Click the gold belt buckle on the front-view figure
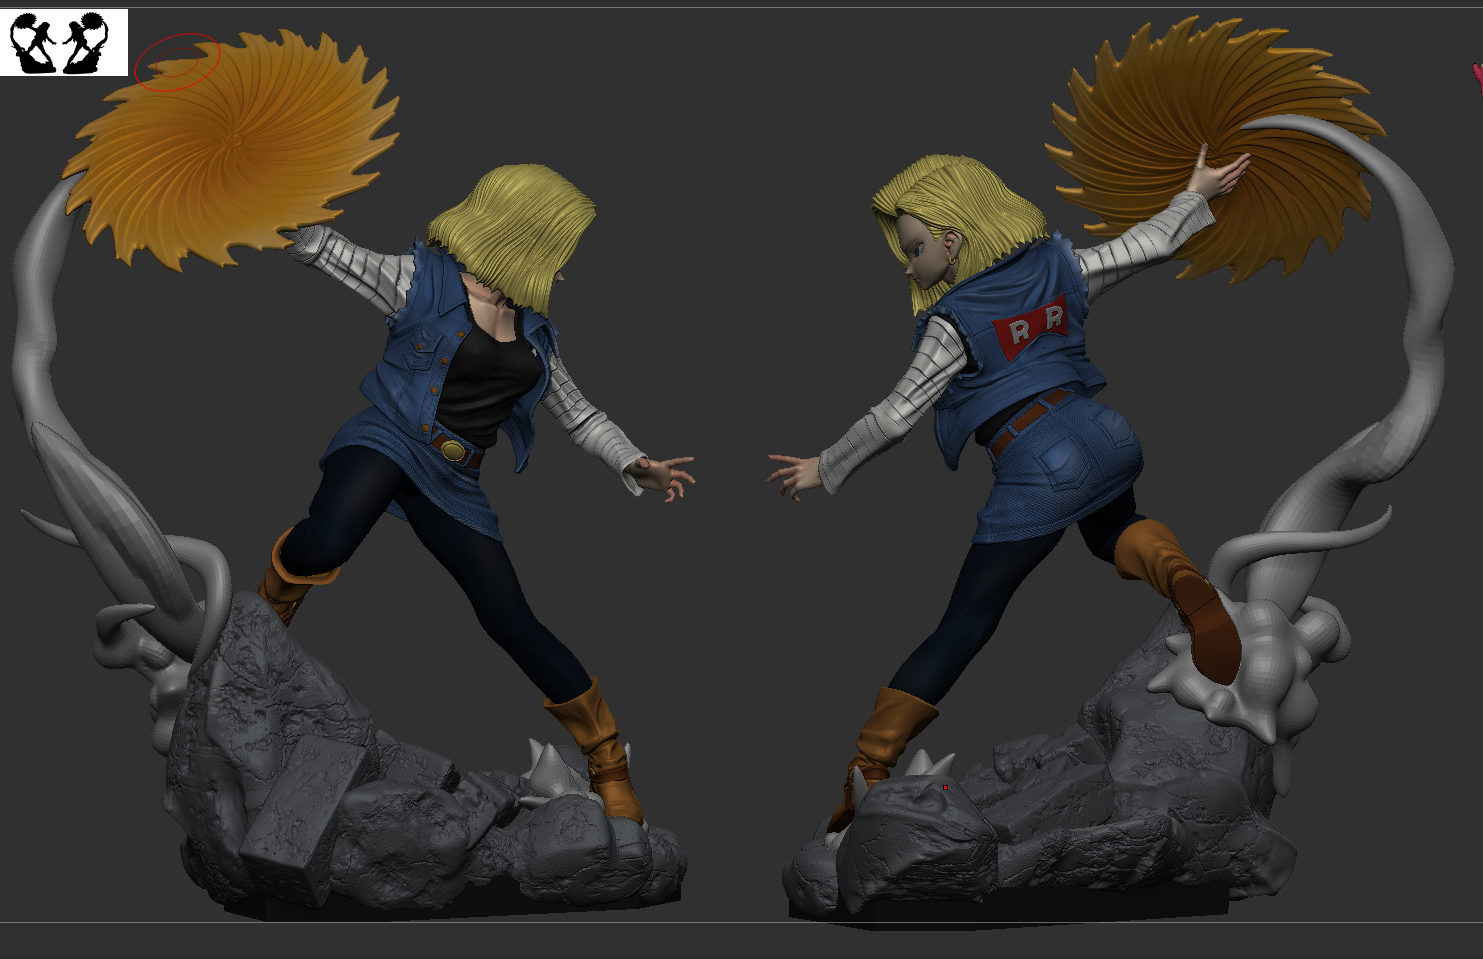 pos(454,450)
